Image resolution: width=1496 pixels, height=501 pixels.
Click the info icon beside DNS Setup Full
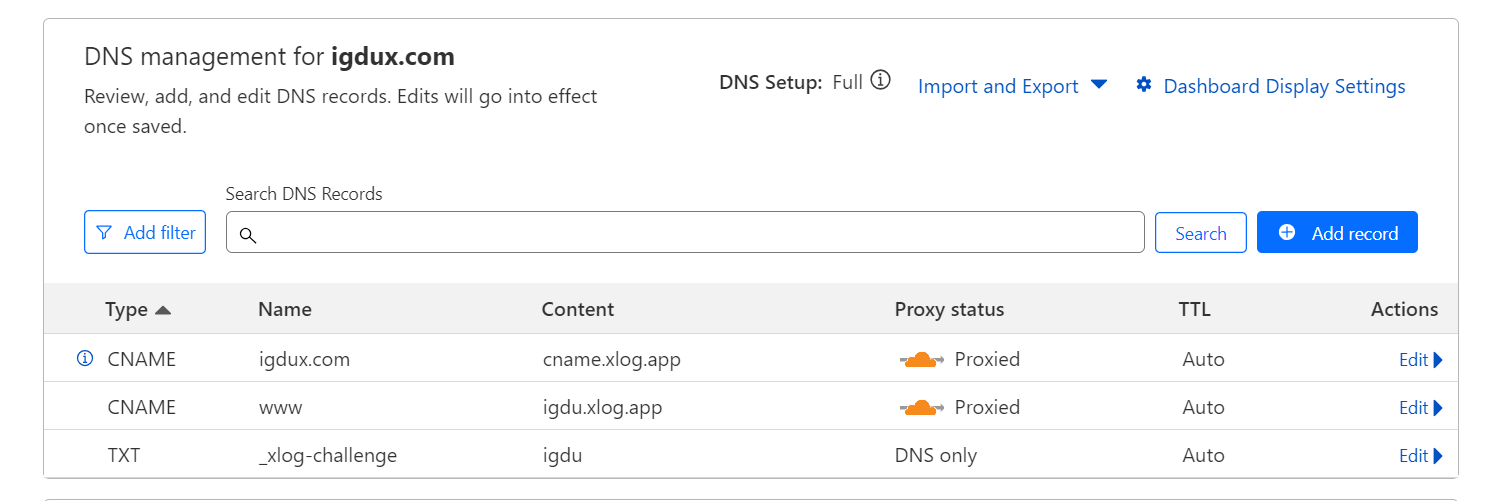[880, 81]
